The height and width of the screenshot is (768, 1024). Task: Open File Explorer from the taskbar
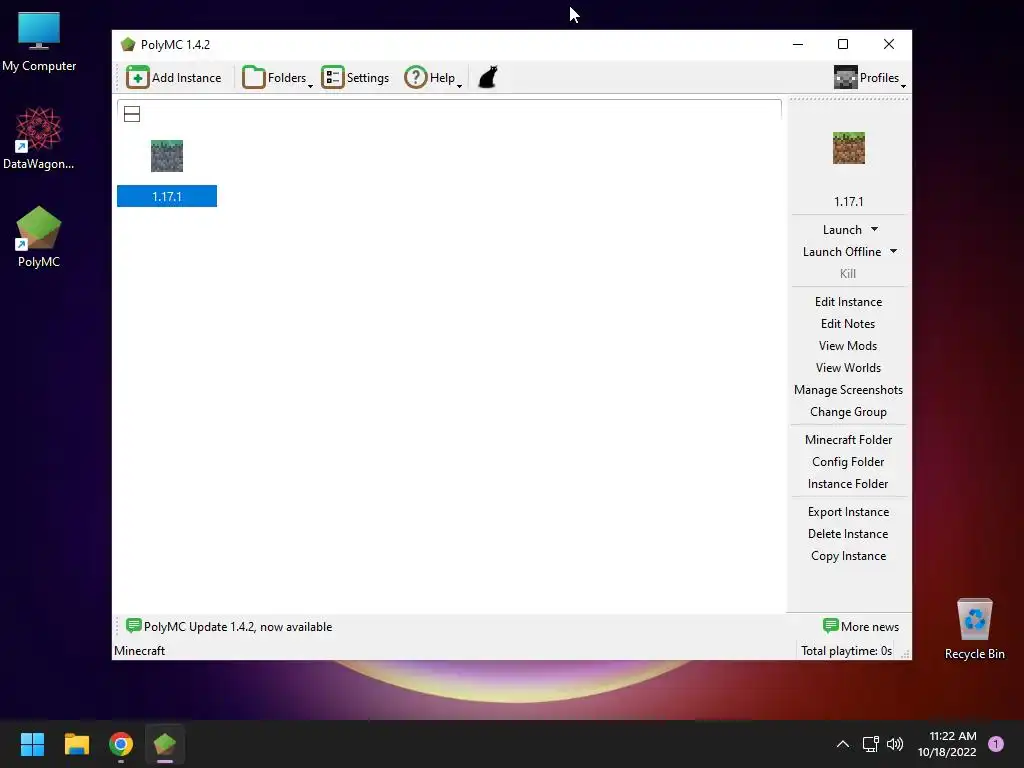[x=76, y=744]
